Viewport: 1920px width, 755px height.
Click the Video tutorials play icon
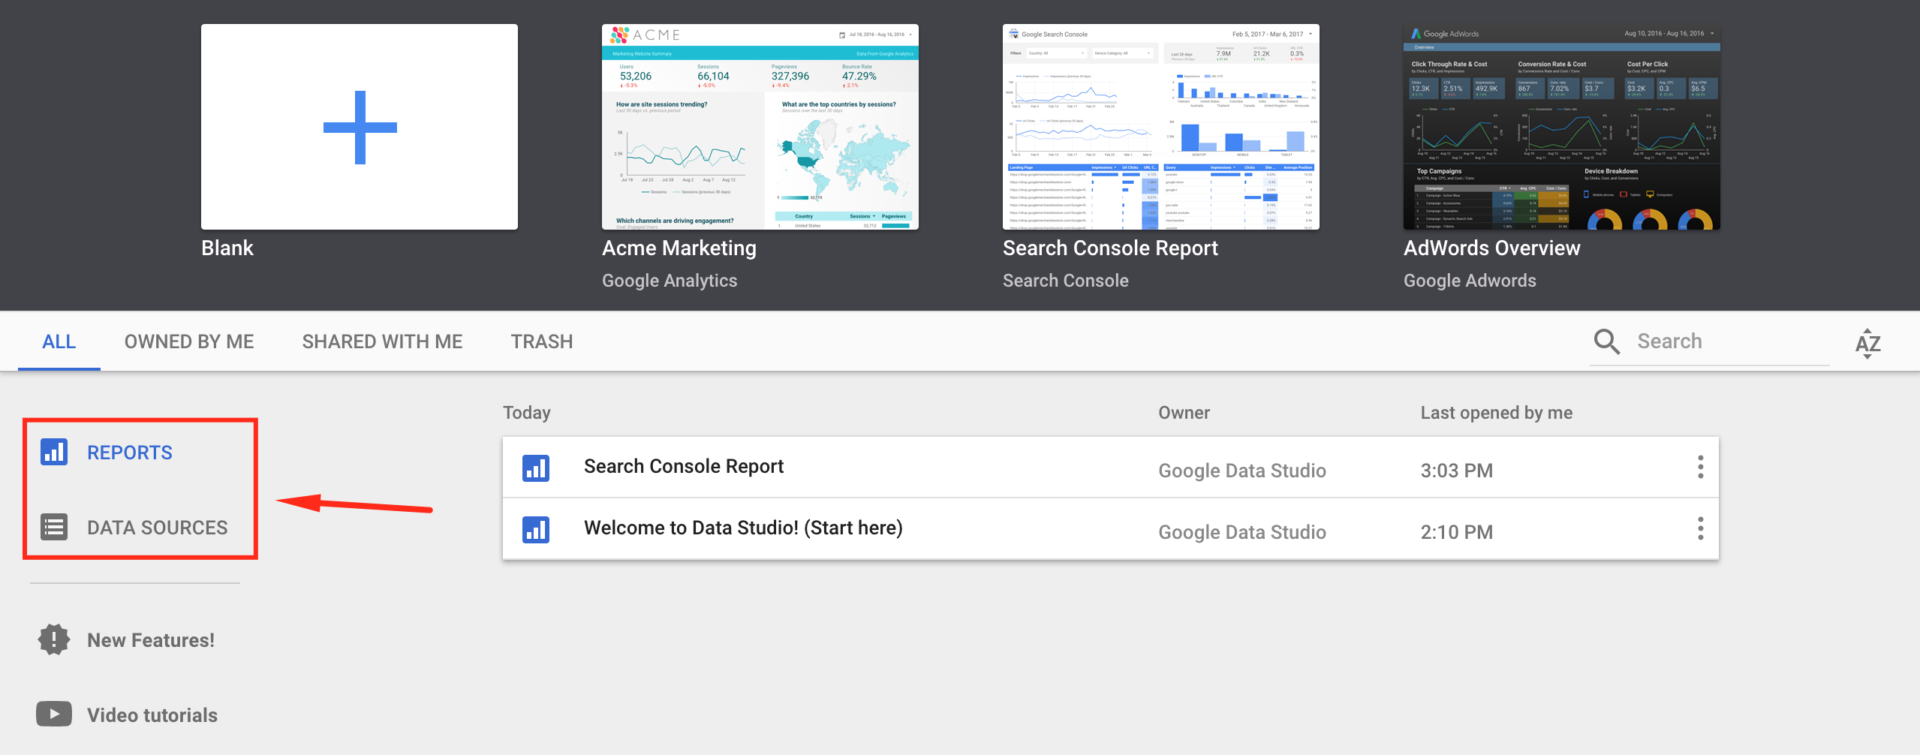coord(54,714)
